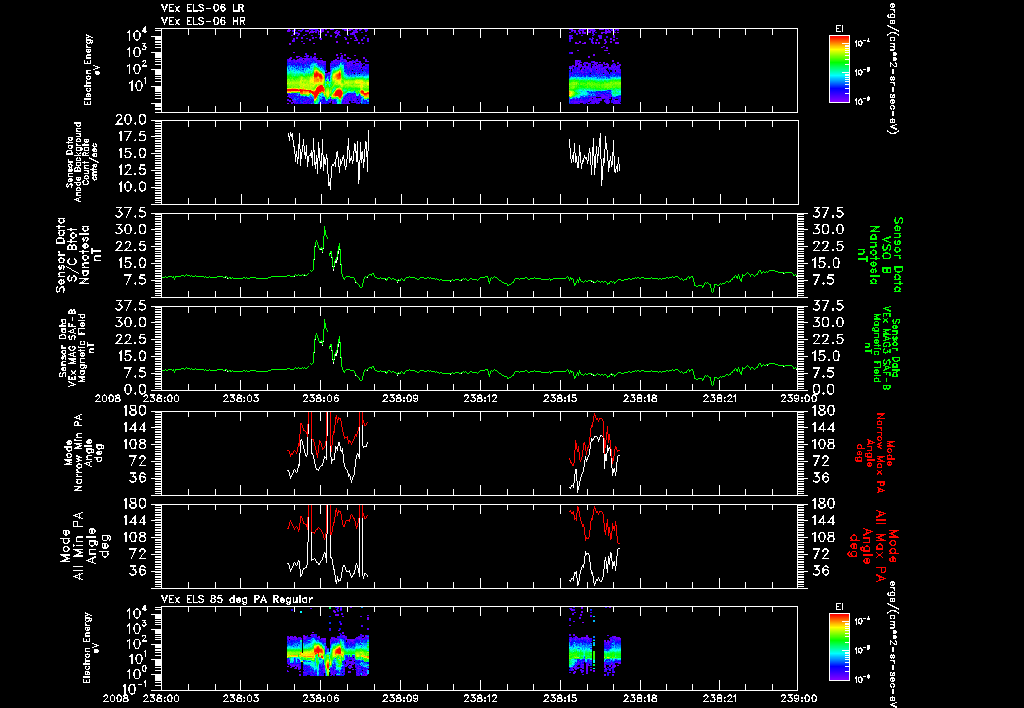The height and width of the screenshot is (708, 1024).
Task: Click the Btot peak in S/C Btot panel
Action: click(325, 229)
